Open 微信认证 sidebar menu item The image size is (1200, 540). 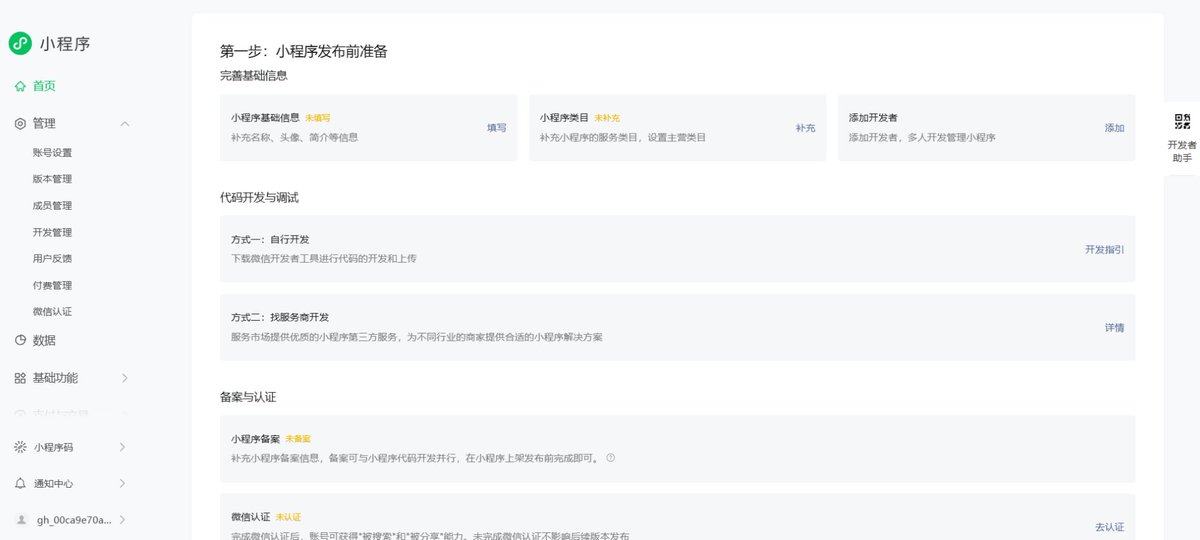52,312
